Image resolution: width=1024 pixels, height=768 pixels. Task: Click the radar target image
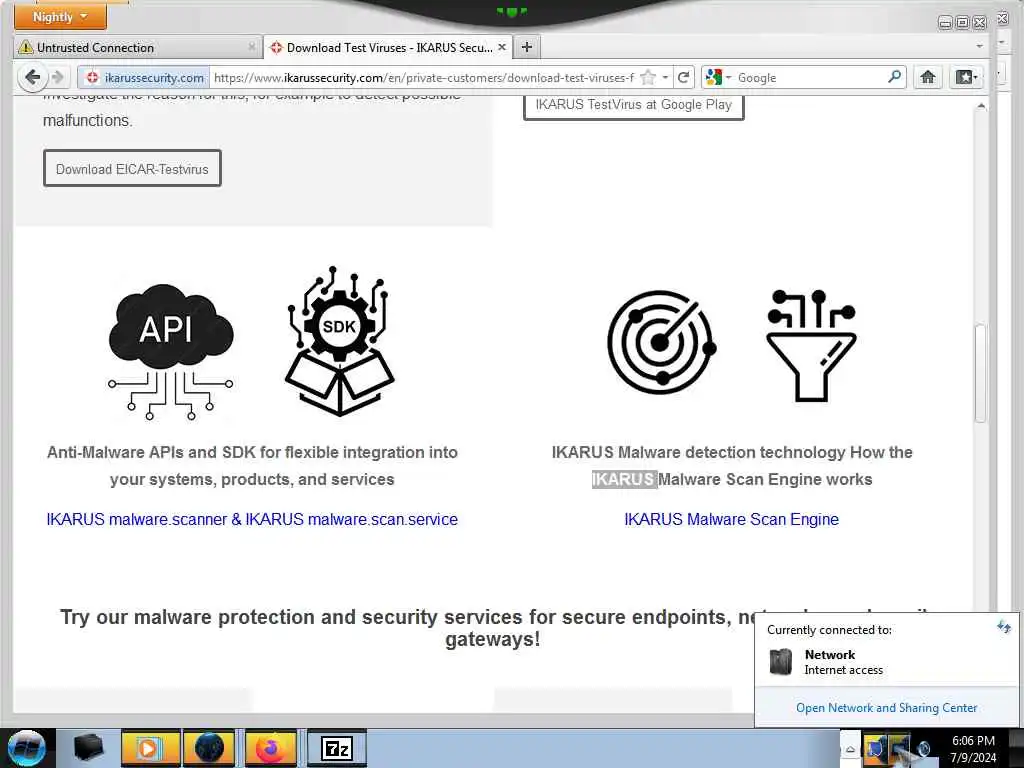[662, 342]
